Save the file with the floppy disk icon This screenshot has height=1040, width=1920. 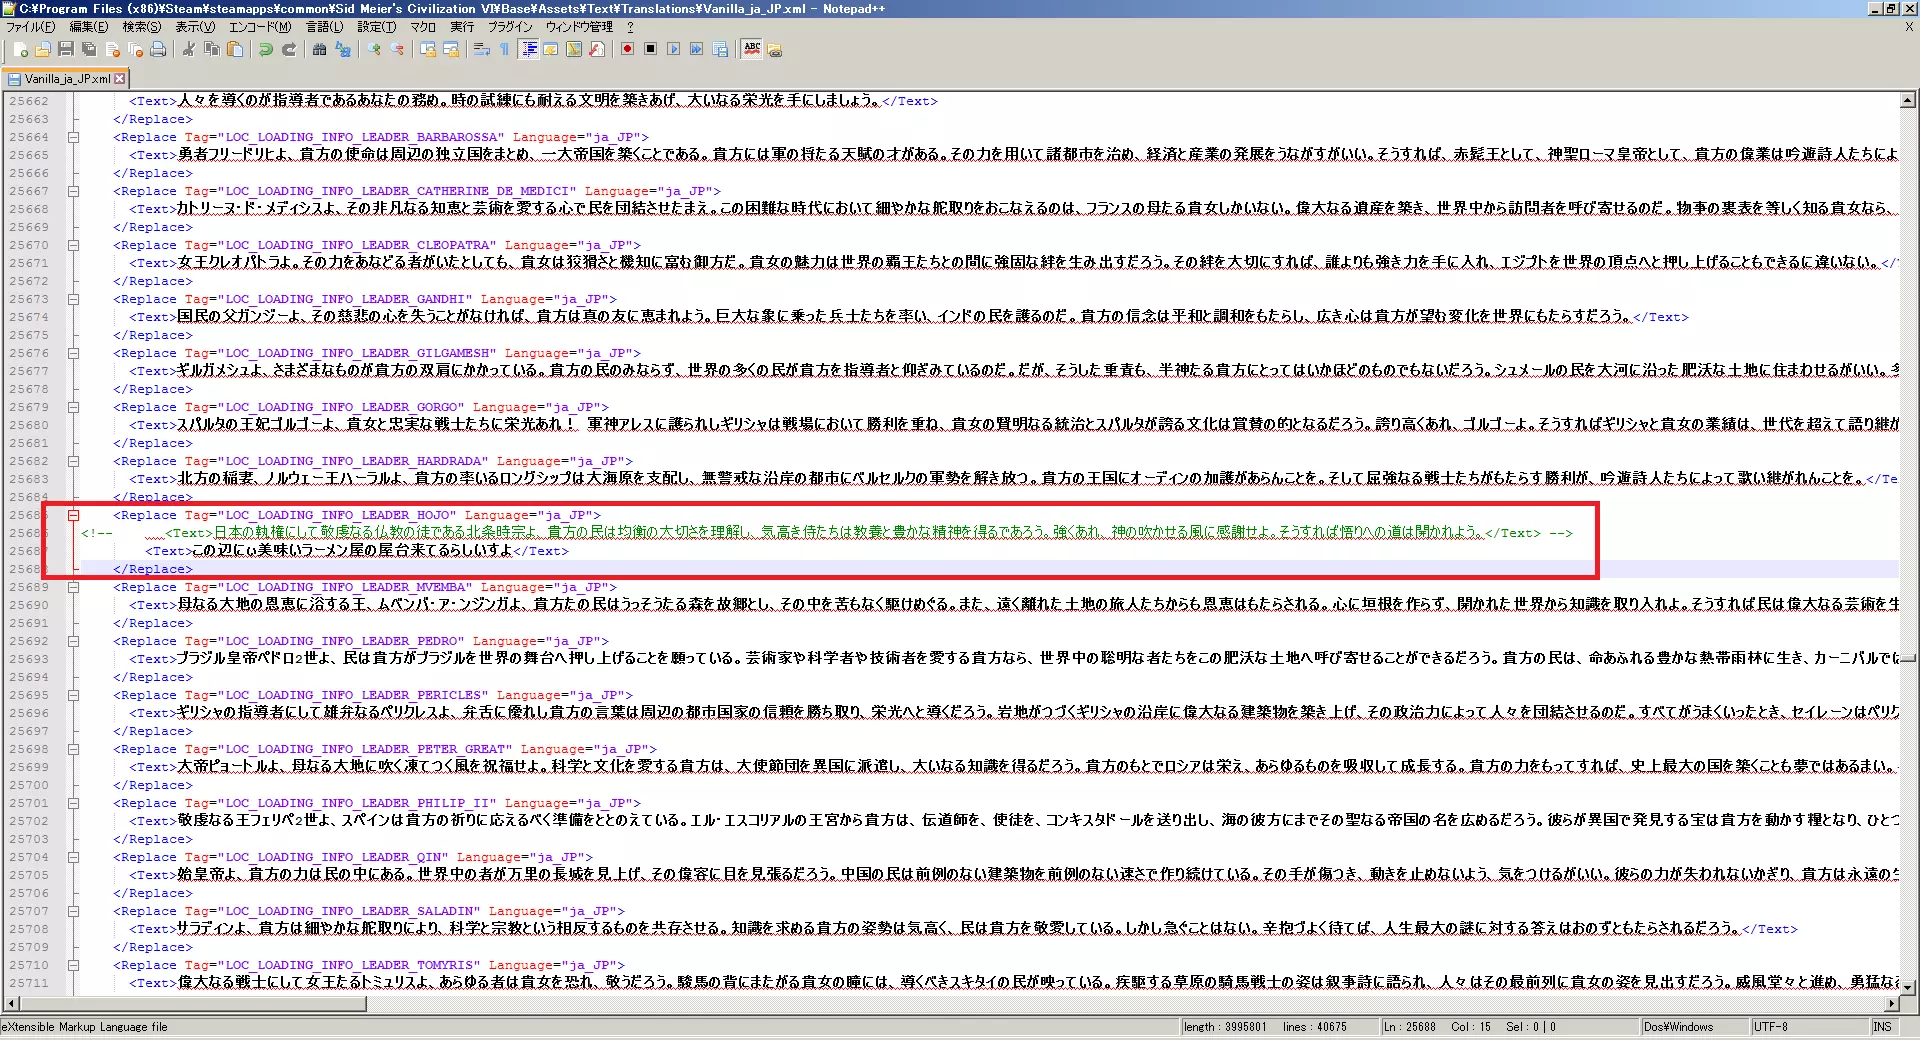pos(66,49)
